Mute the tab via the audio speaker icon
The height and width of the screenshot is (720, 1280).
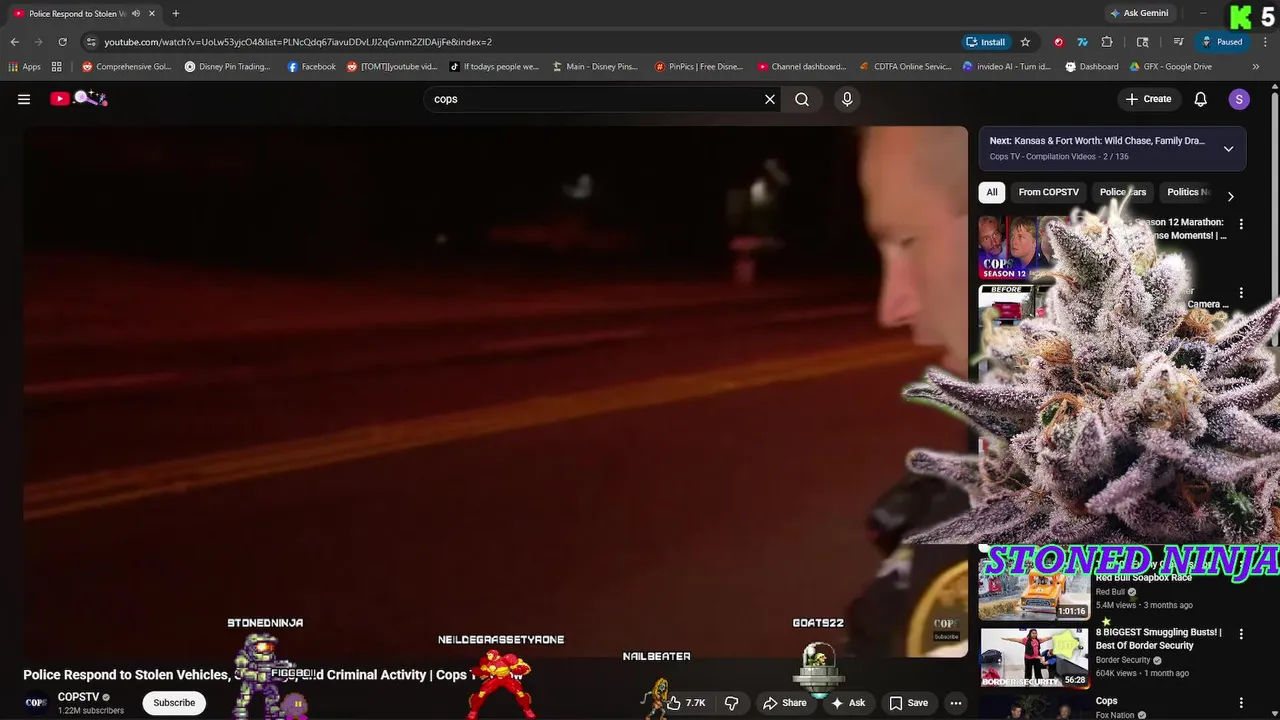[136, 14]
